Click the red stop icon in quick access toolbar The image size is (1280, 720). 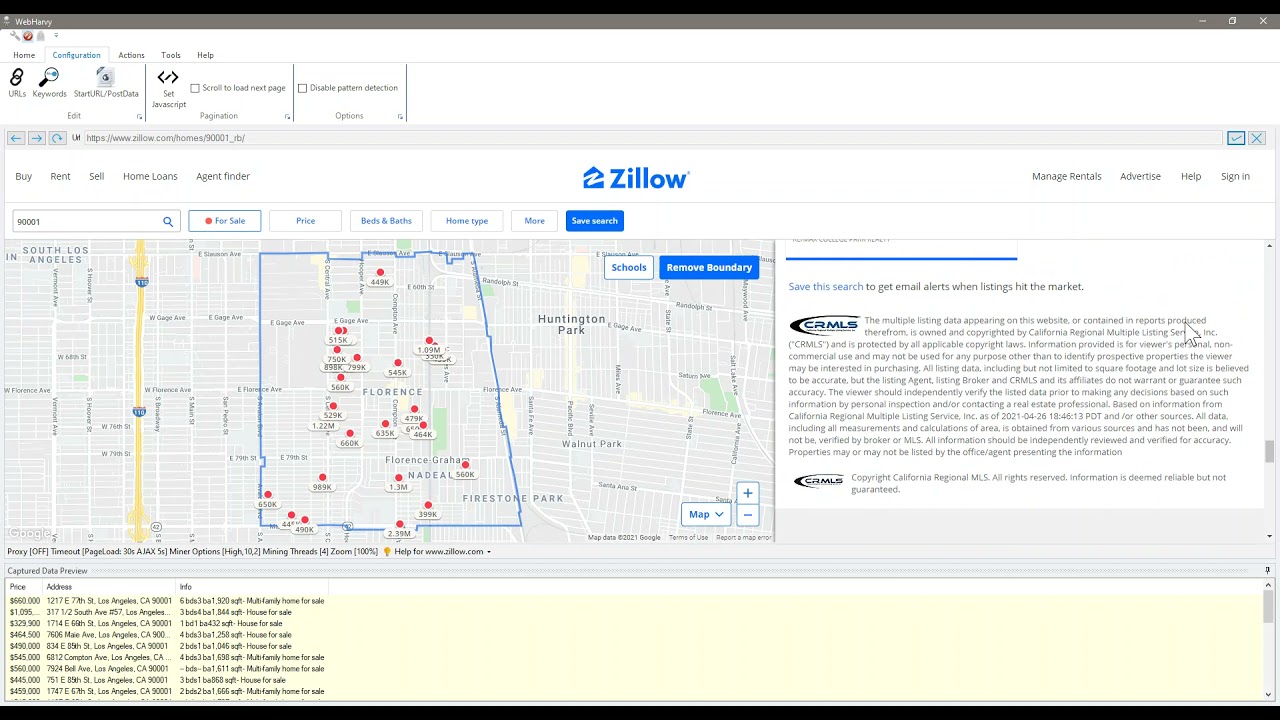[x=28, y=36]
